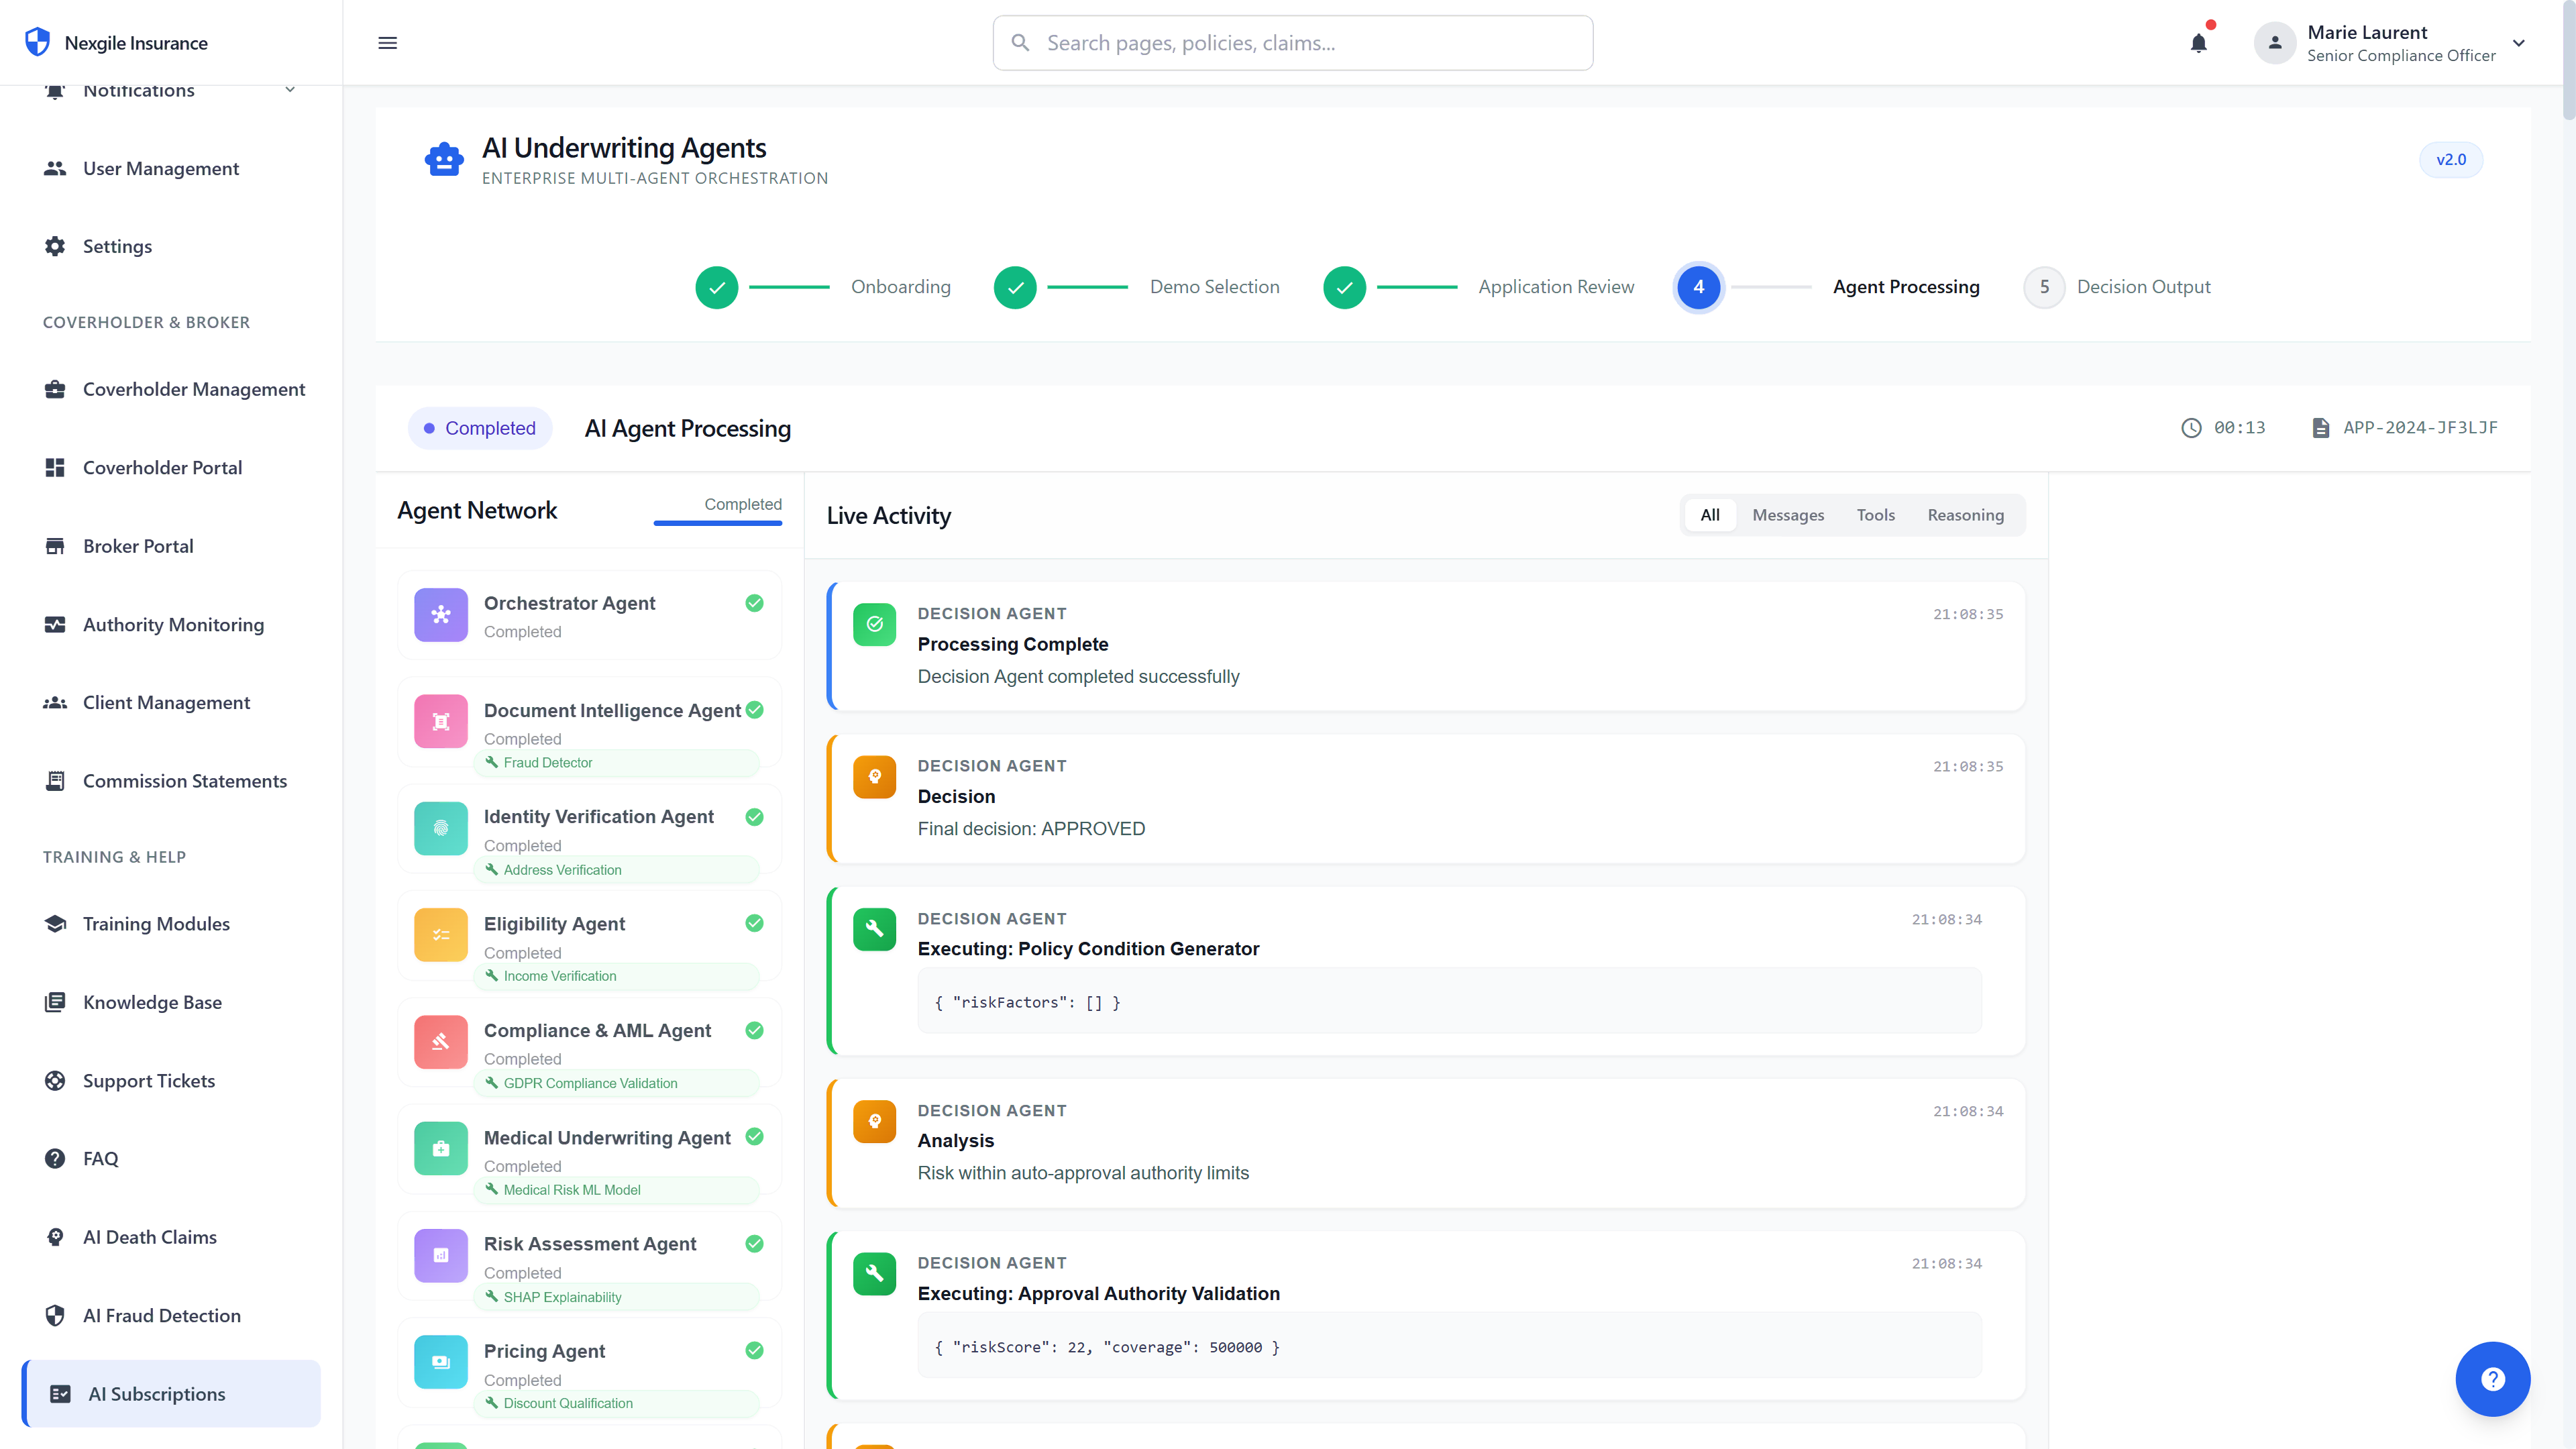Open Commission Statements page
2576x1449 pixels.
coord(184,780)
